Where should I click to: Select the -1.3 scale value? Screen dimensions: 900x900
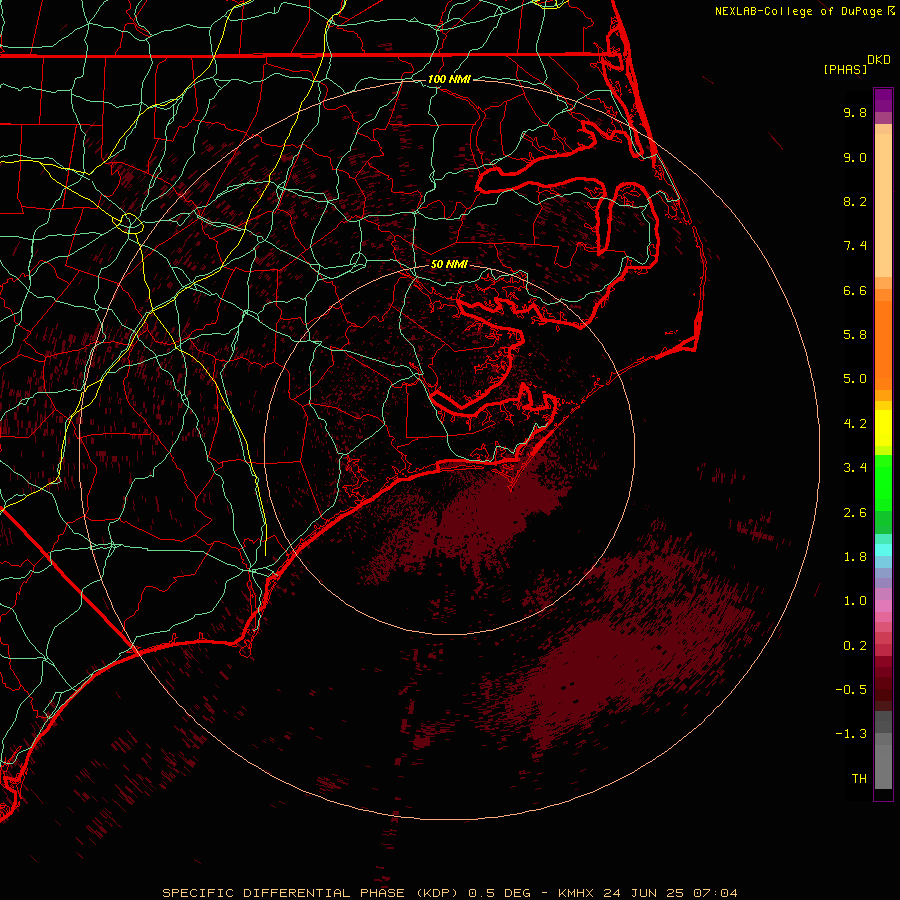851,734
